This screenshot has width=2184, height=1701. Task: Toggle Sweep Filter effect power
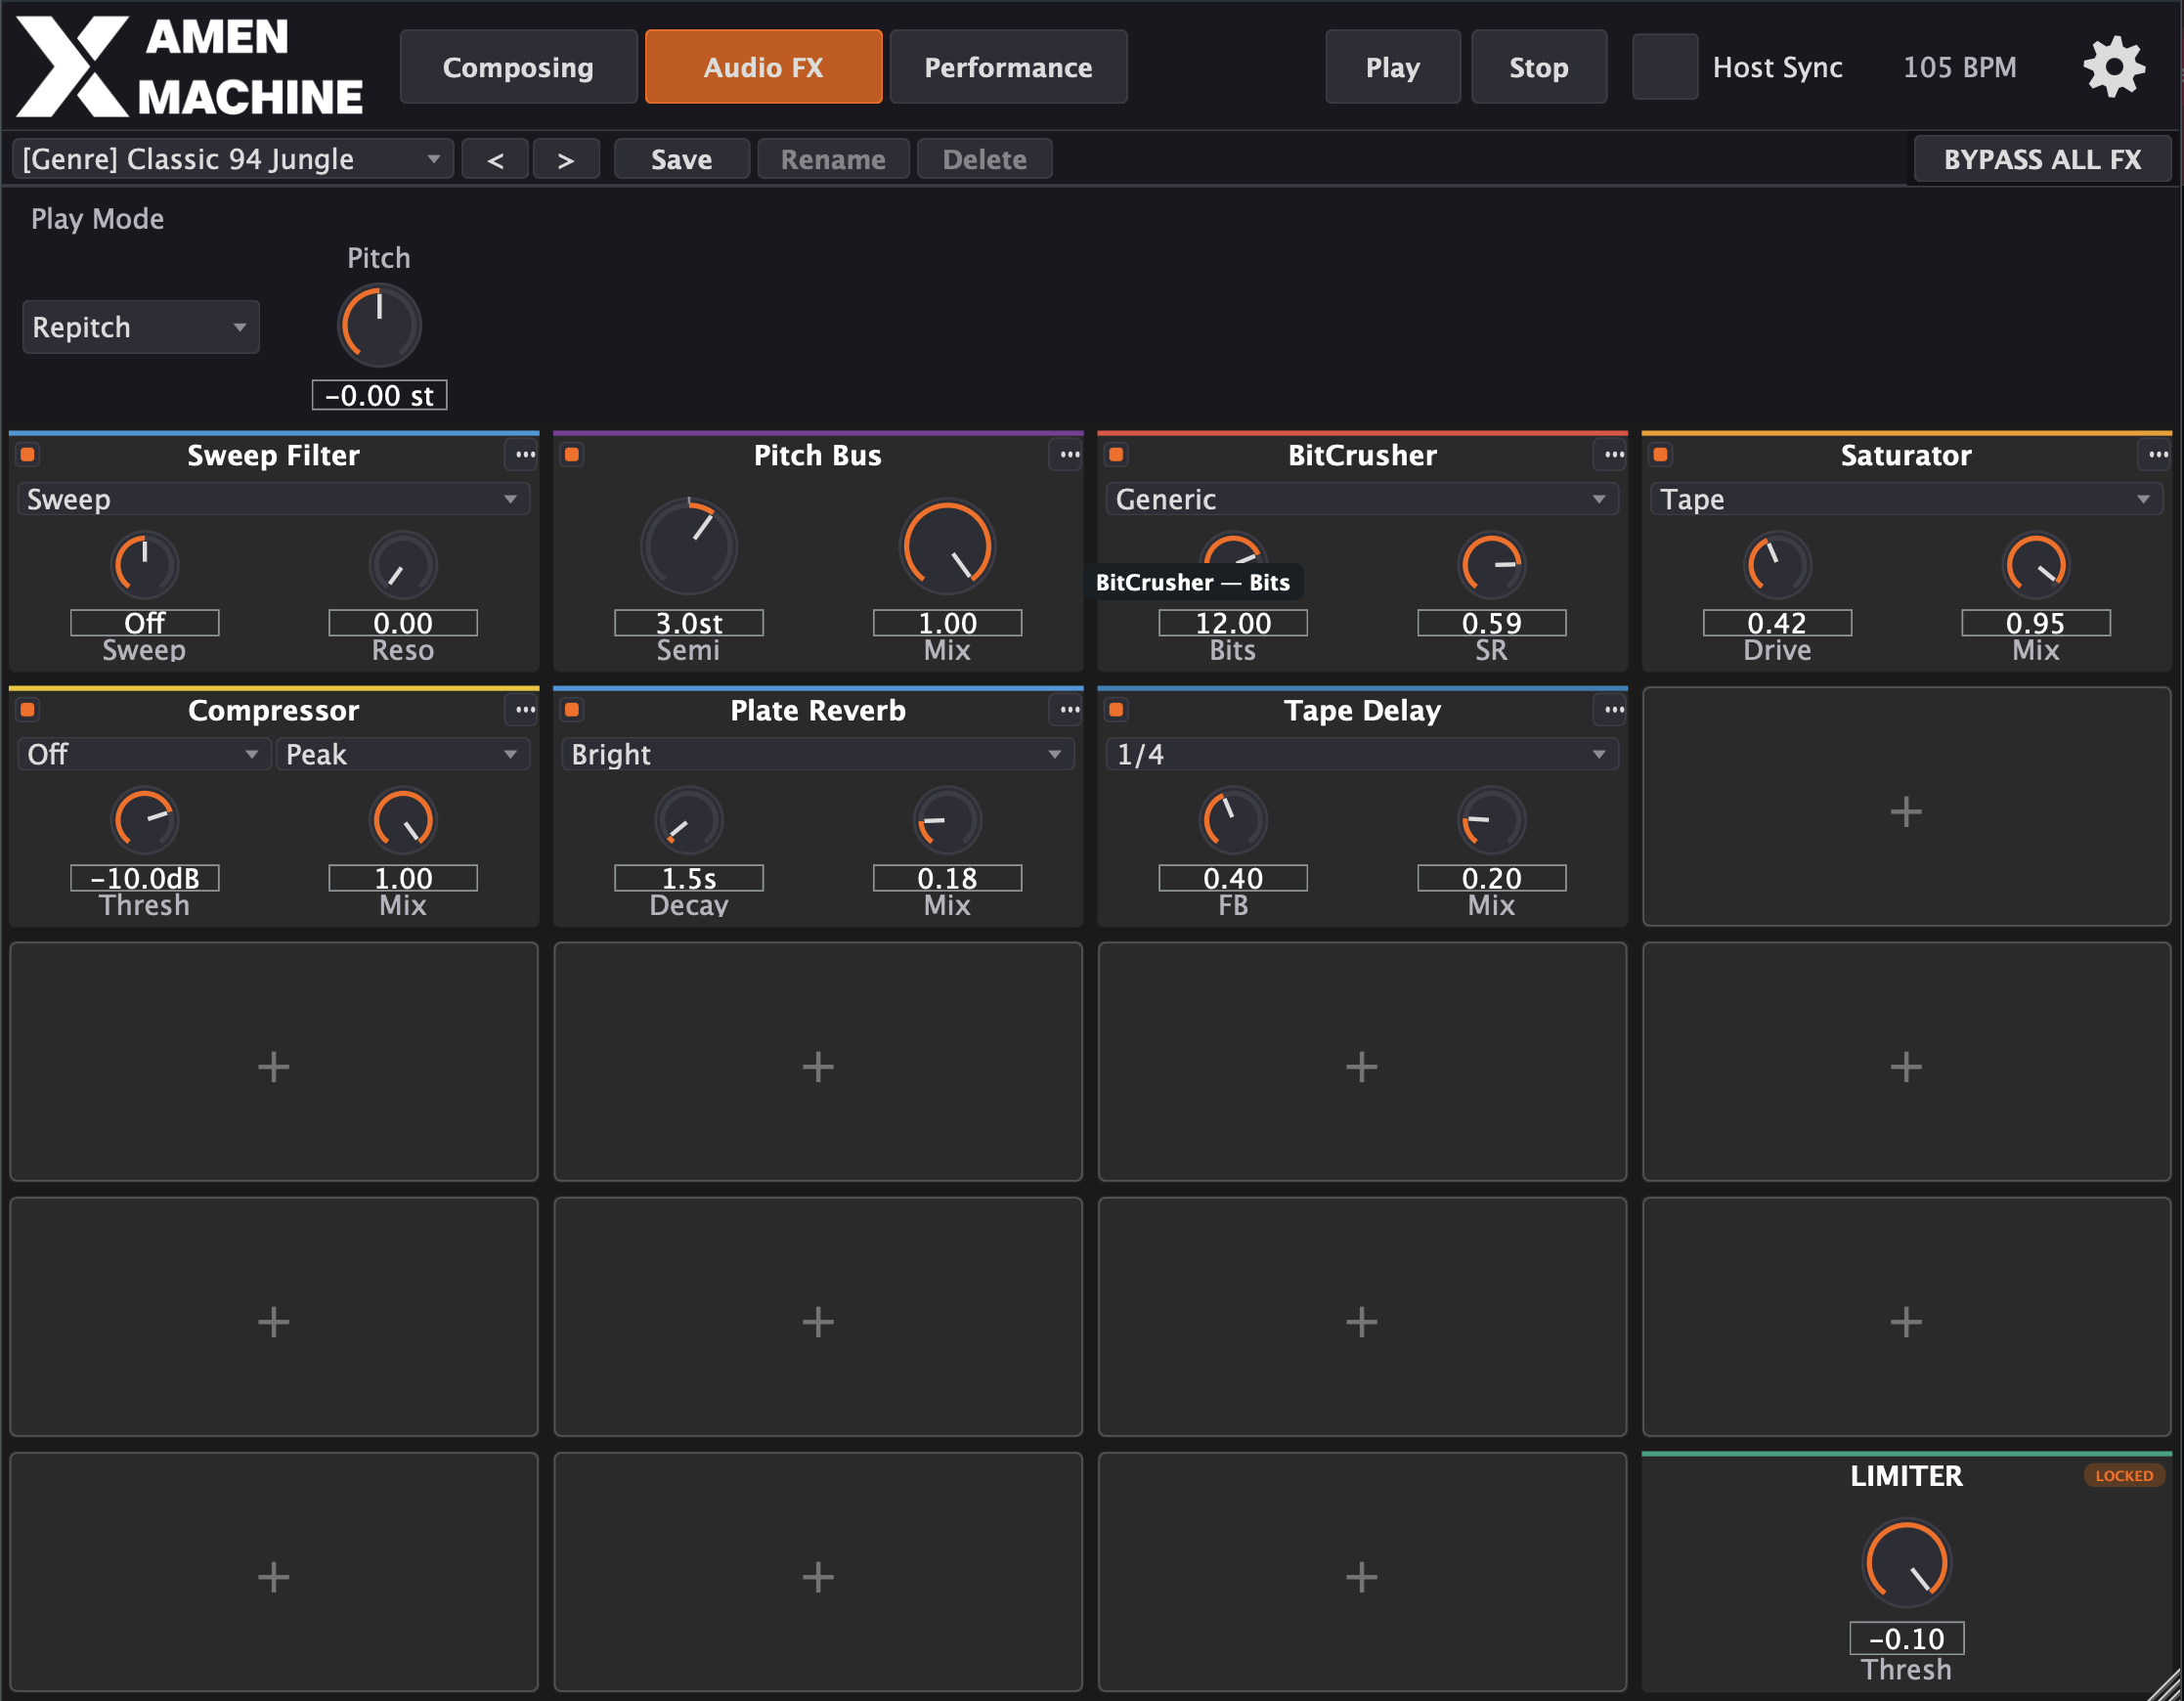[x=28, y=455]
